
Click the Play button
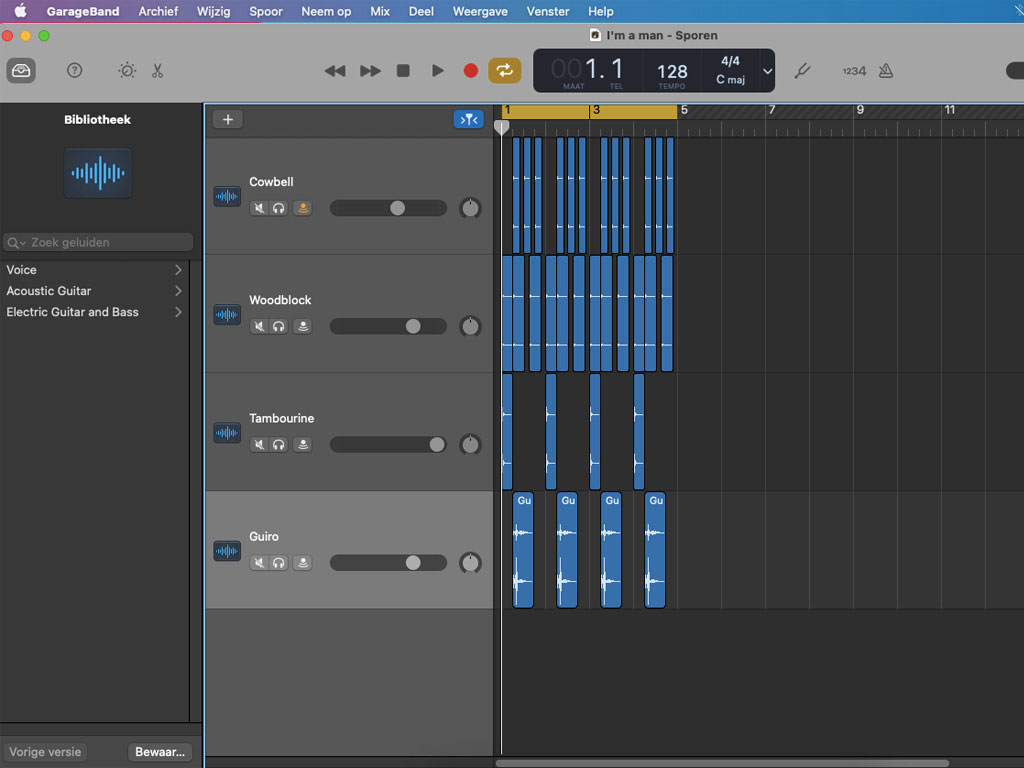(x=437, y=70)
